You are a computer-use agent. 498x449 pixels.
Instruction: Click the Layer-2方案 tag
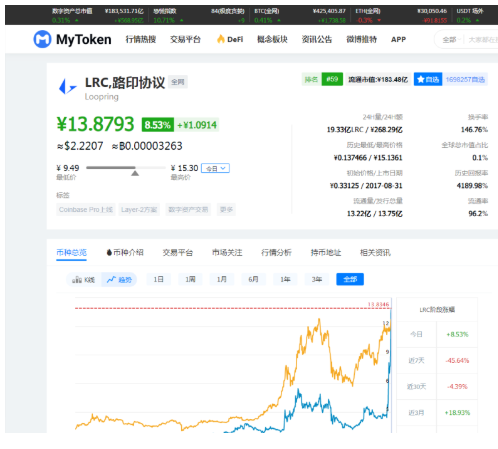pyautogui.click(x=139, y=209)
